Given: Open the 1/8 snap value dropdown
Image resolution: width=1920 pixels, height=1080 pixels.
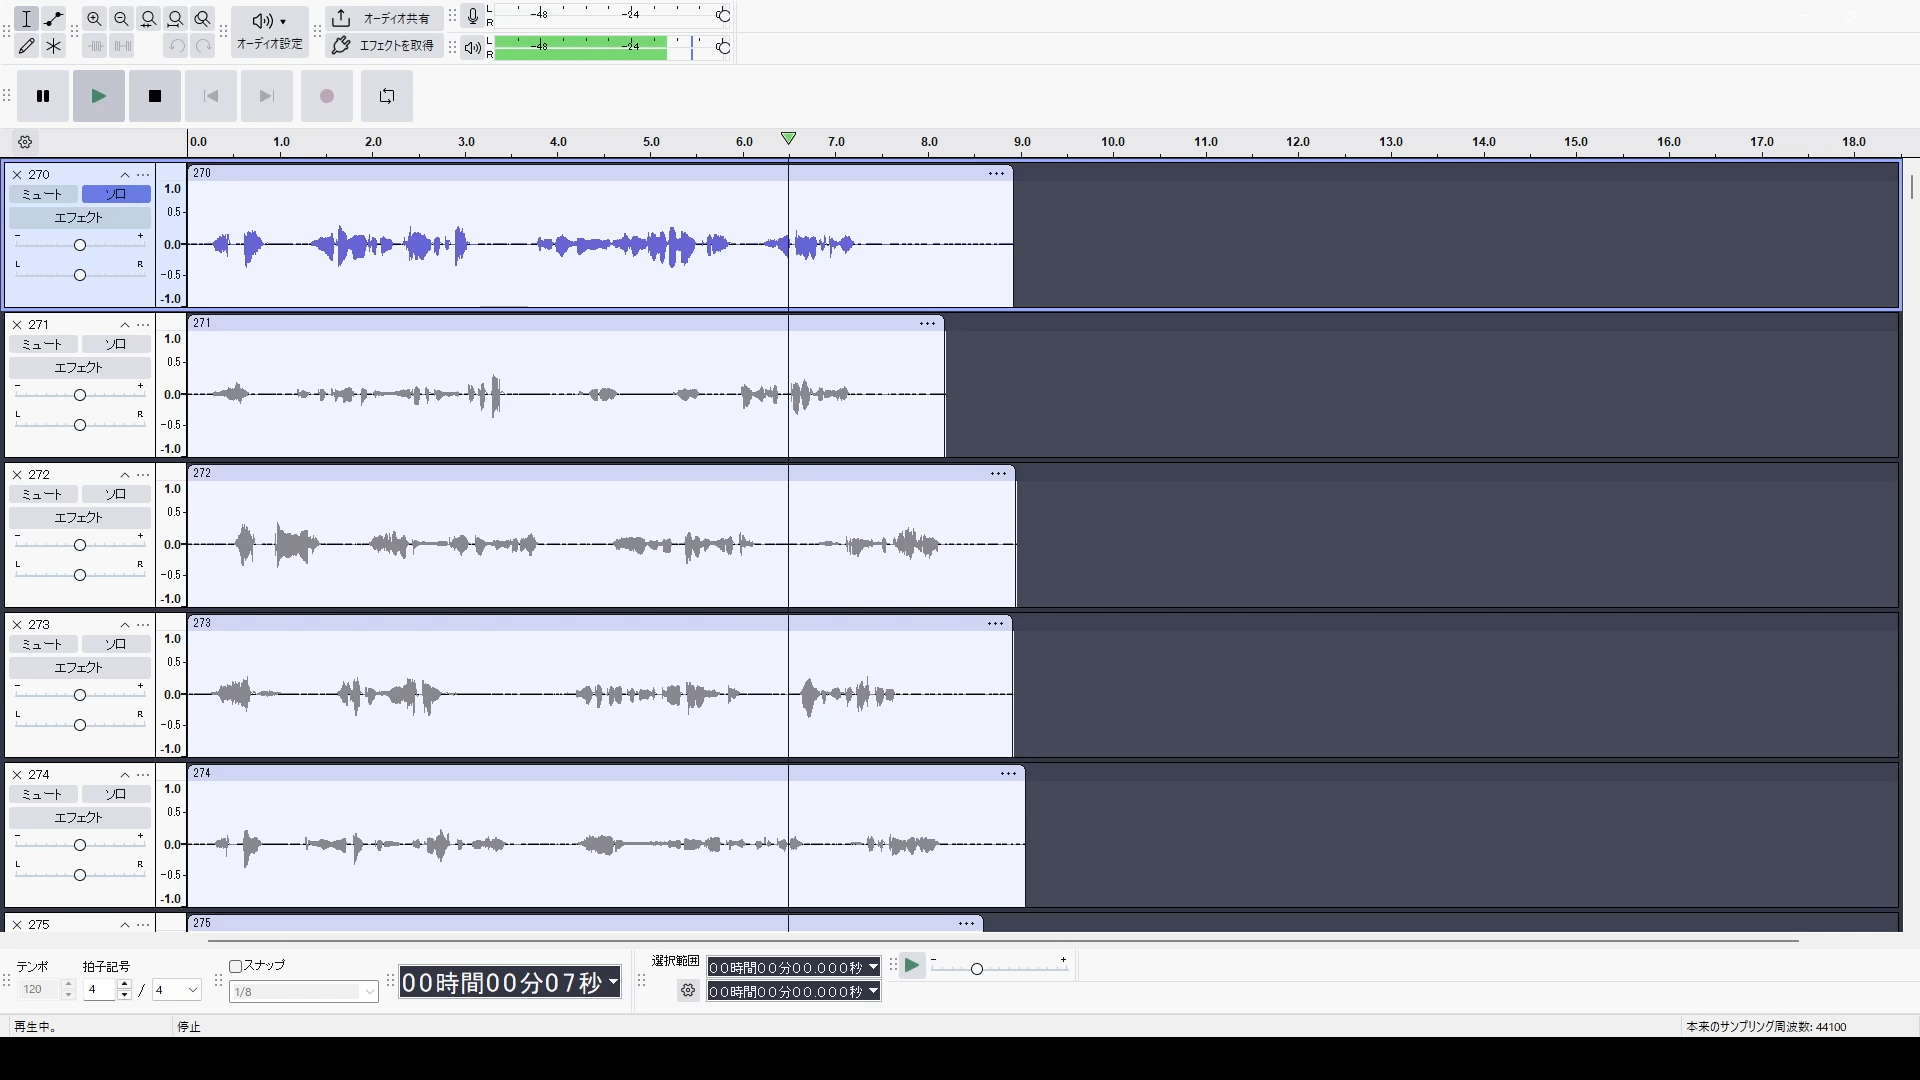Looking at the screenshot, I should tap(304, 992).
